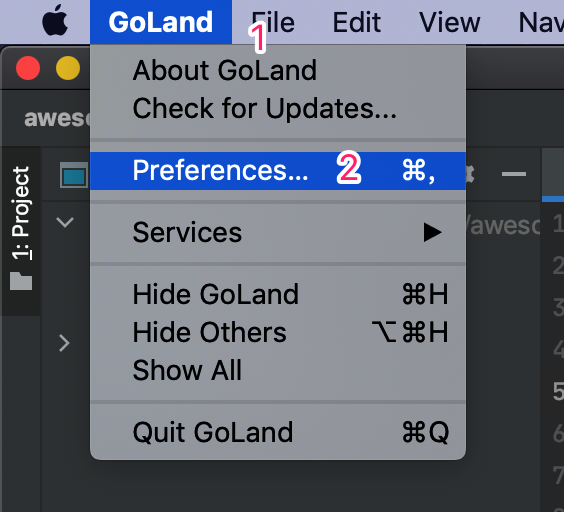Expand the Services submenu arrow
The image size is (564, 512).
[x=432, y=232]
